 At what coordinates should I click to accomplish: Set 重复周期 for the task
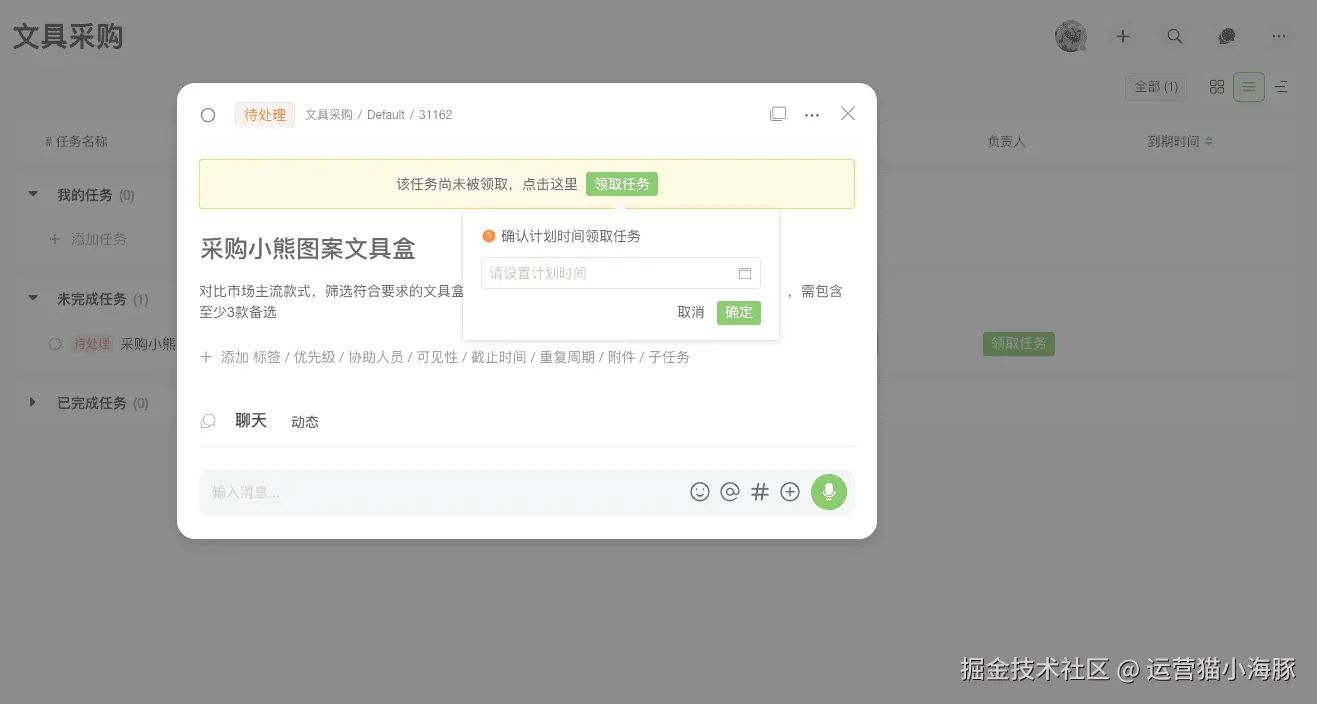click(567, 357)
